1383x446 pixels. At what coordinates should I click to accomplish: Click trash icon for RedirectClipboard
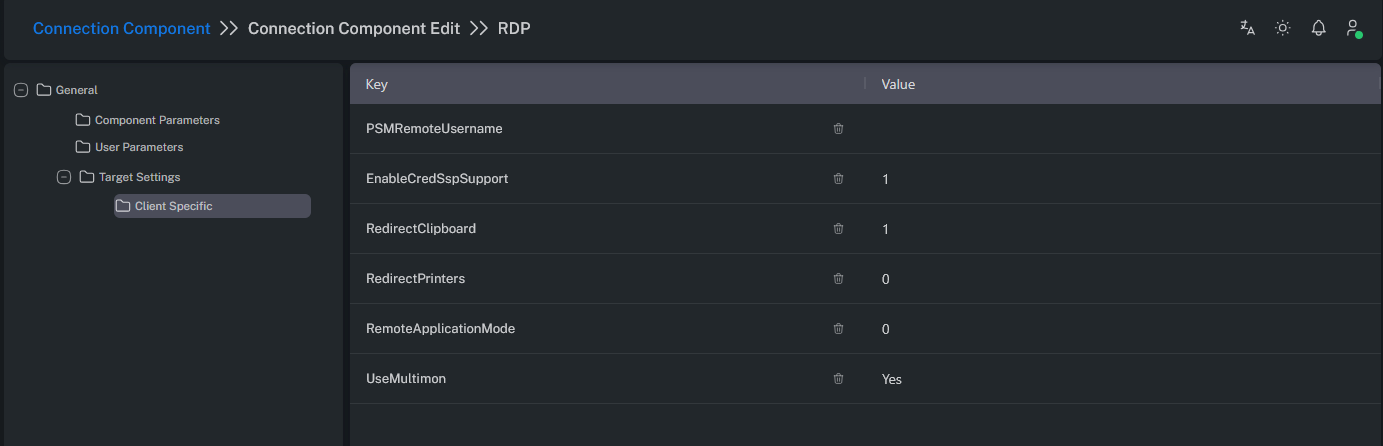838,229
